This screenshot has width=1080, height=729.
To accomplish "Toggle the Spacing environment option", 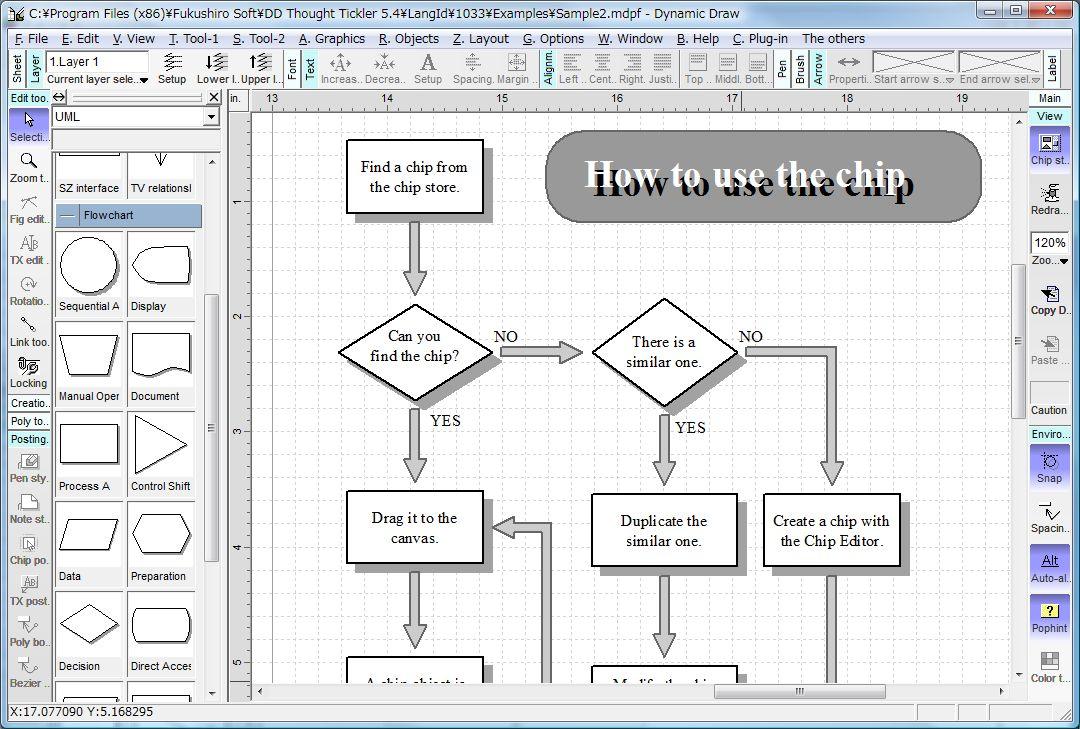I will click(1049, 517).
